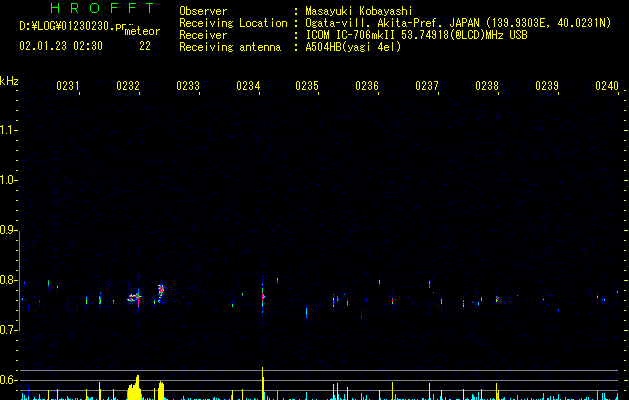The height and width of the screenshot is (400, 629).
Task: Select the A504HB(yagi 4el) antenna text
Action: [353, 47]
